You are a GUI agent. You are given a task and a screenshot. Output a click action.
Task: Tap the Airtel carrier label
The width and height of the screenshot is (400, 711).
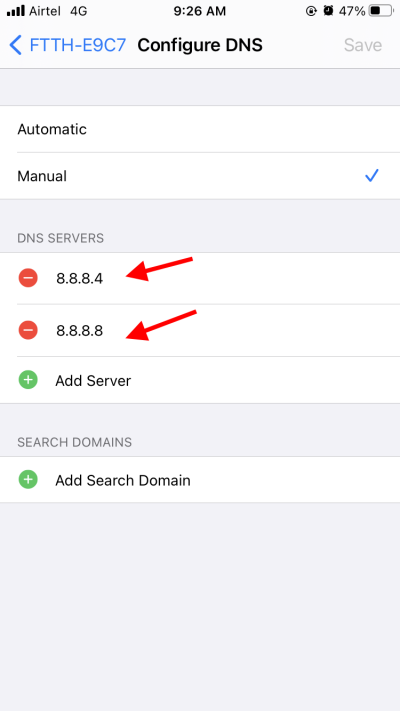[x=44, y=11]
